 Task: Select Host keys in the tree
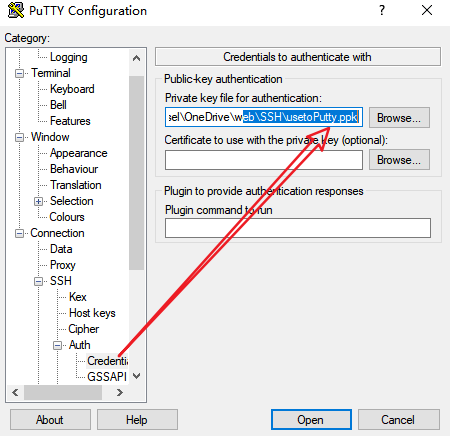(92, 313)
